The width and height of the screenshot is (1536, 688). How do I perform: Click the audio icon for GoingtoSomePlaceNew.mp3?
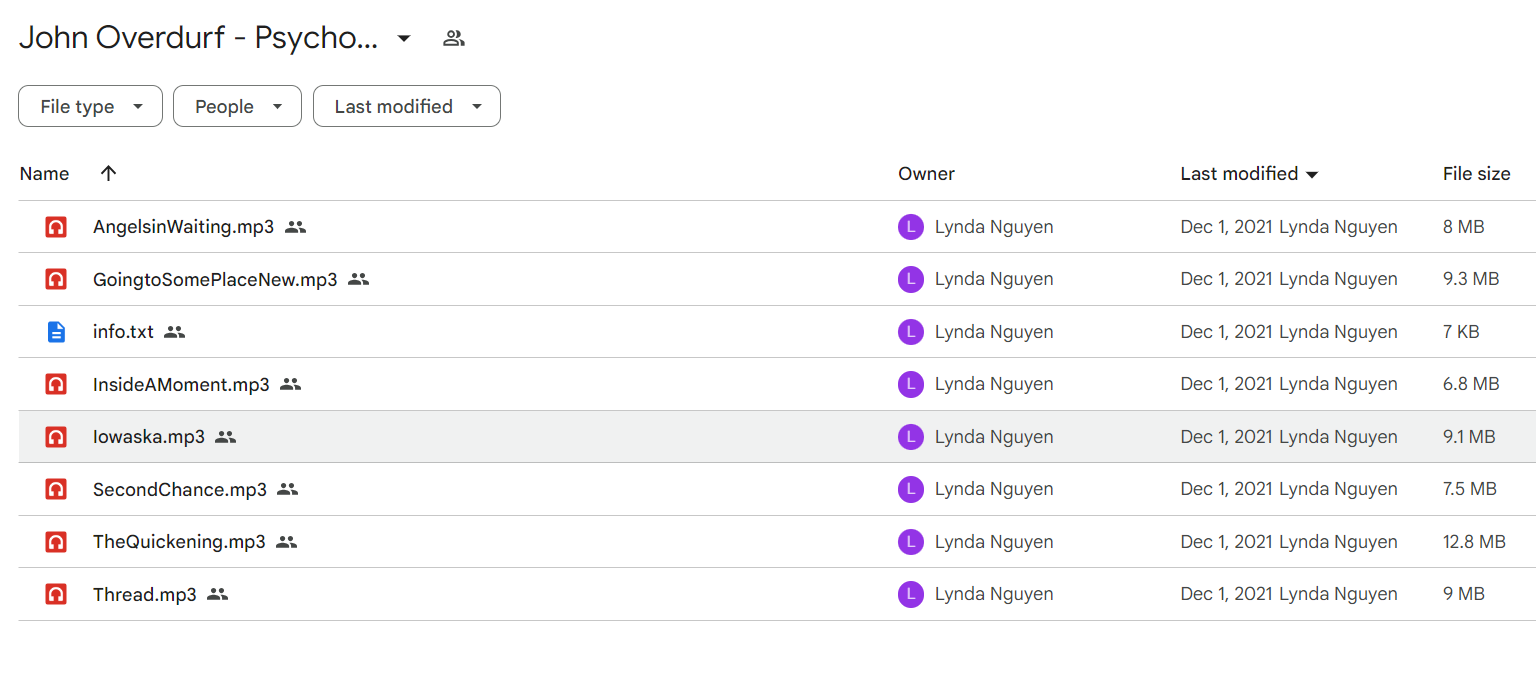56,279
